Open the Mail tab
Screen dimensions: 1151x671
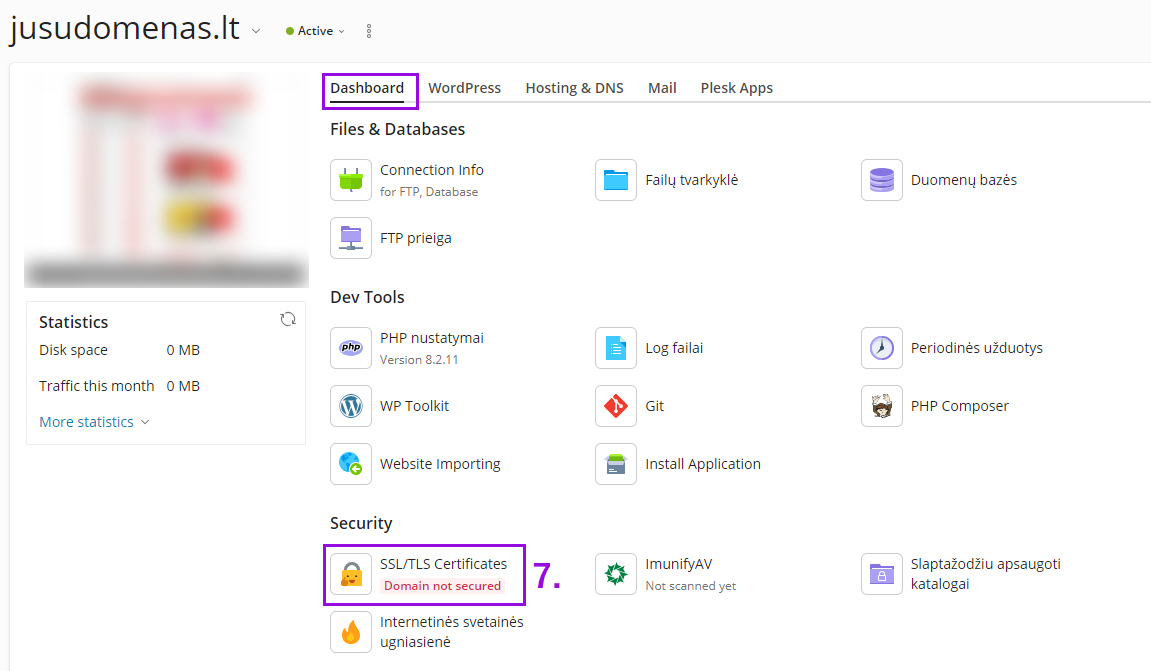(662, 88)
